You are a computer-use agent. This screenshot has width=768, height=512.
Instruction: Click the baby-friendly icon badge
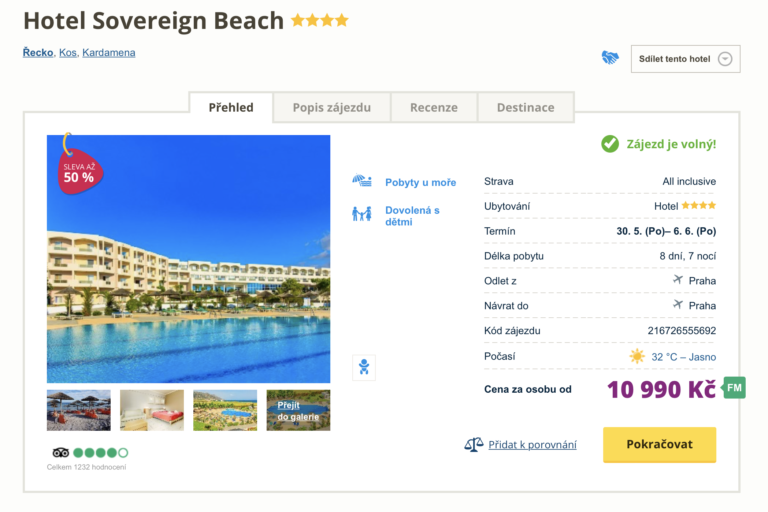[364, 367]
